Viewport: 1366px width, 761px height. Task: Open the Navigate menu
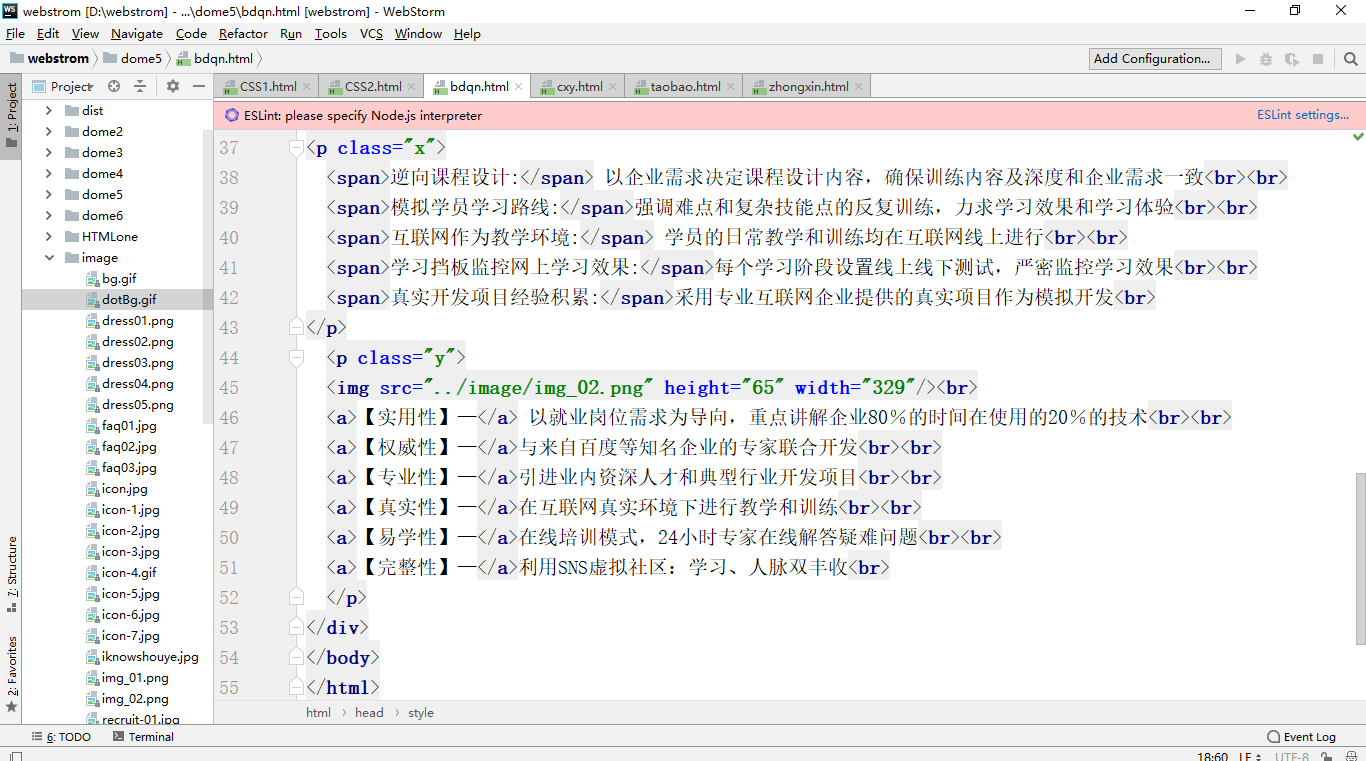pos(136,33)
